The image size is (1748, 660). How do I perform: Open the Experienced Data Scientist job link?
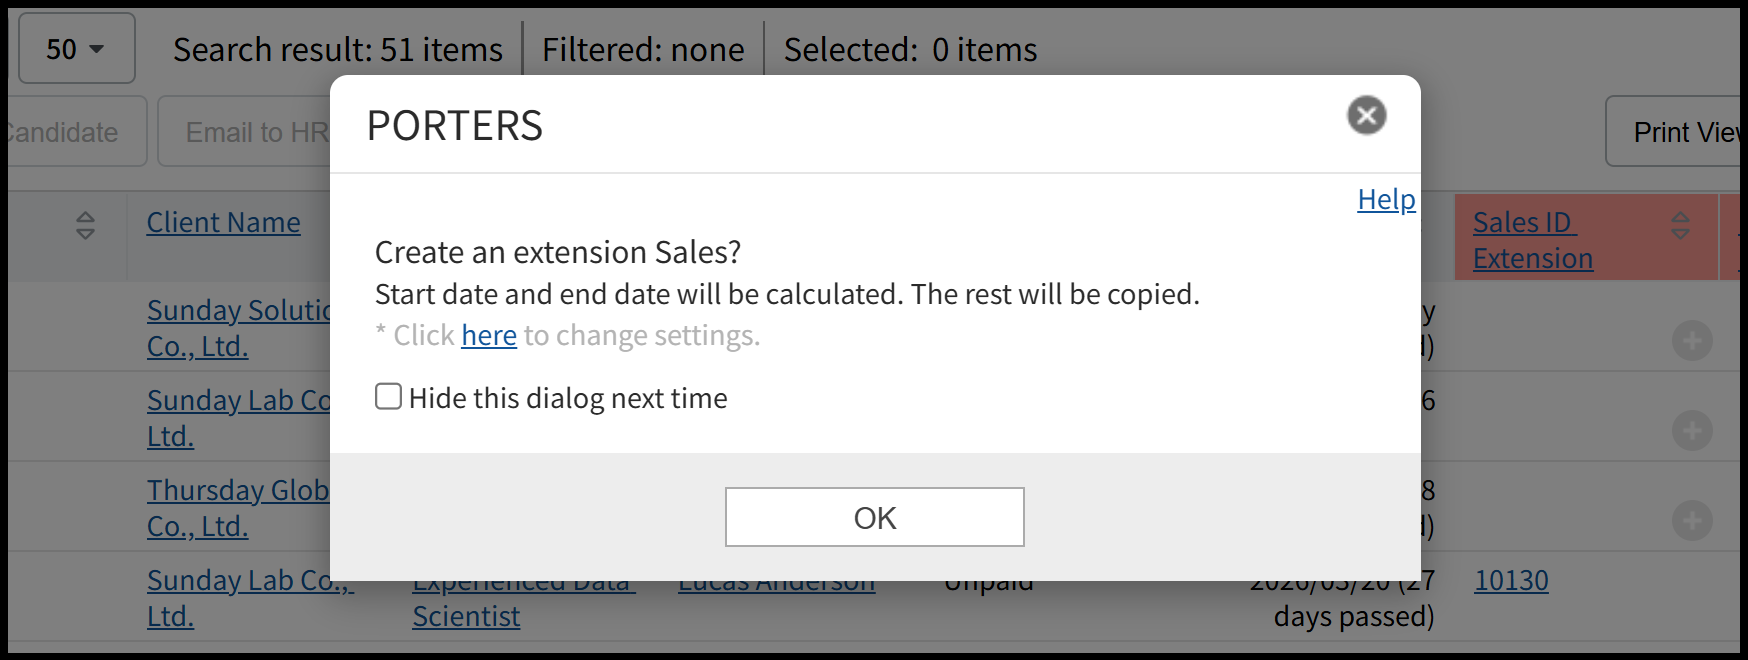click(466, 616)
